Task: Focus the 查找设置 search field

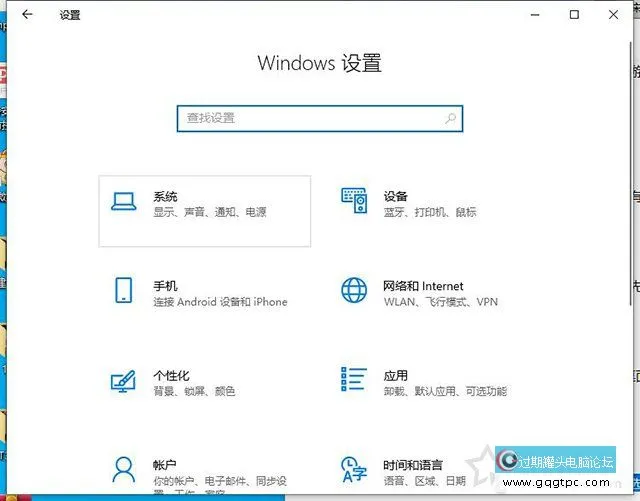Action: (x=320, y=118)
